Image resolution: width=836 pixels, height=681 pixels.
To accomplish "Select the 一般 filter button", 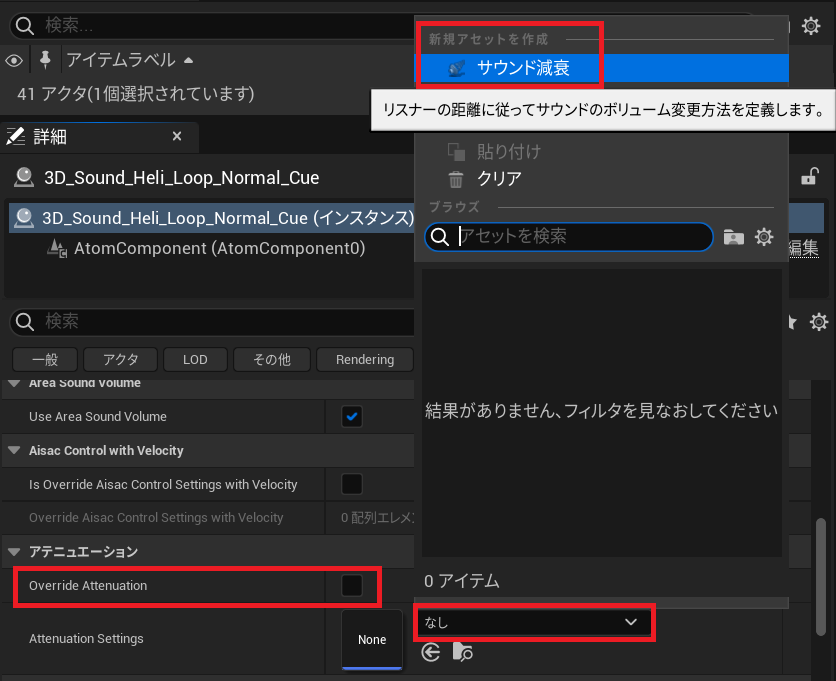I will pyautogui.click(x=45, y=359).
